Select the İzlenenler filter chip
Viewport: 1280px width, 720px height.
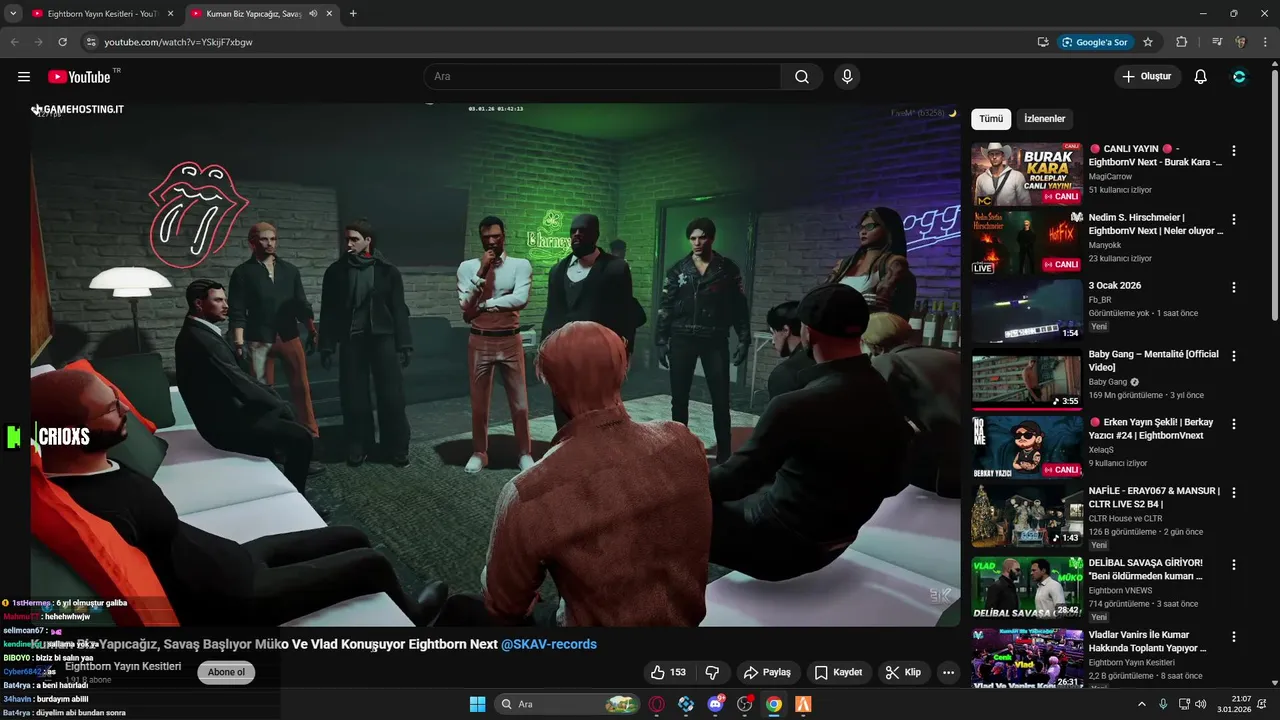coord(1045,119)
